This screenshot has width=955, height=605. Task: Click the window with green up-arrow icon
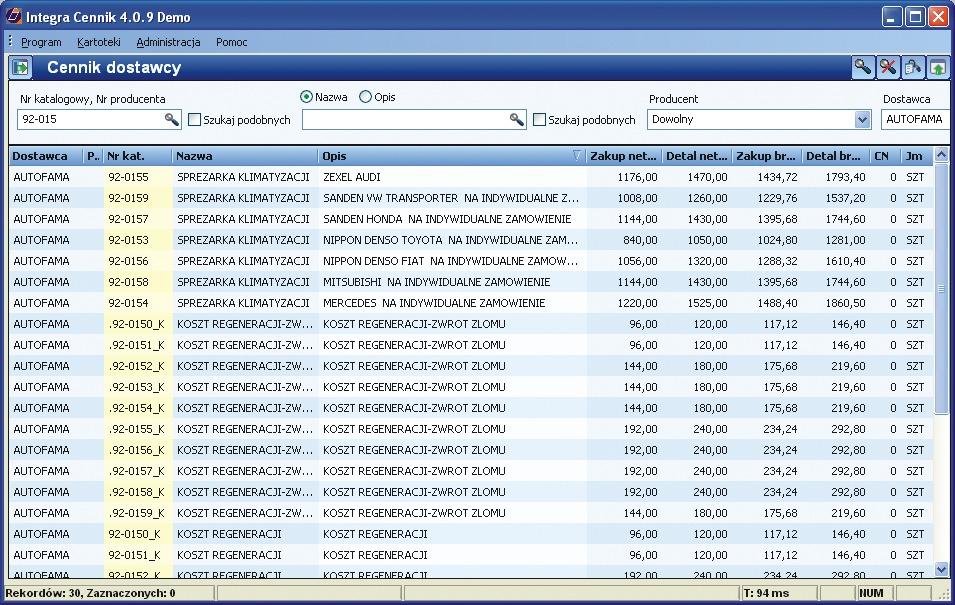(x=937, y=67)
